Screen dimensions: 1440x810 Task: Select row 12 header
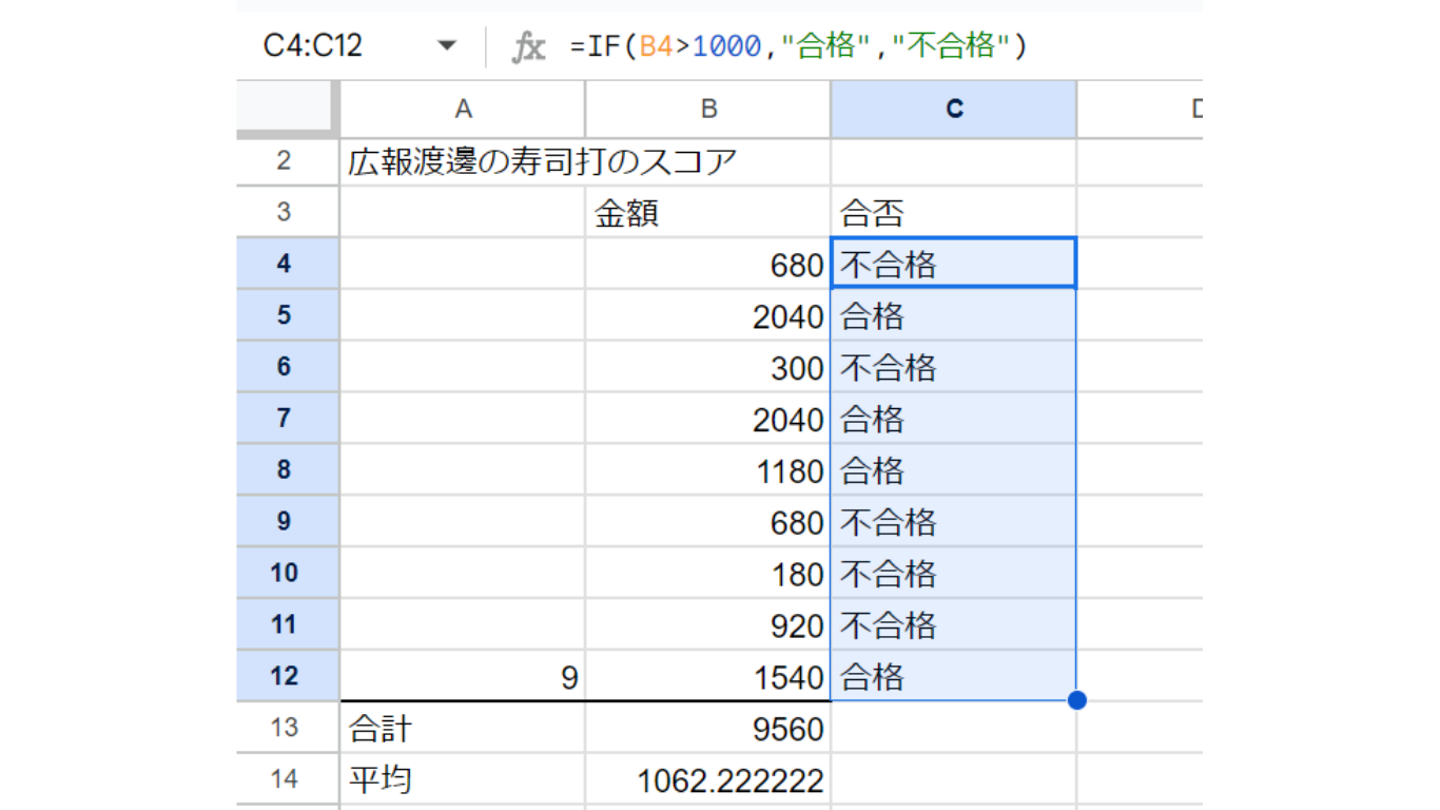click(x=288, y=676)
